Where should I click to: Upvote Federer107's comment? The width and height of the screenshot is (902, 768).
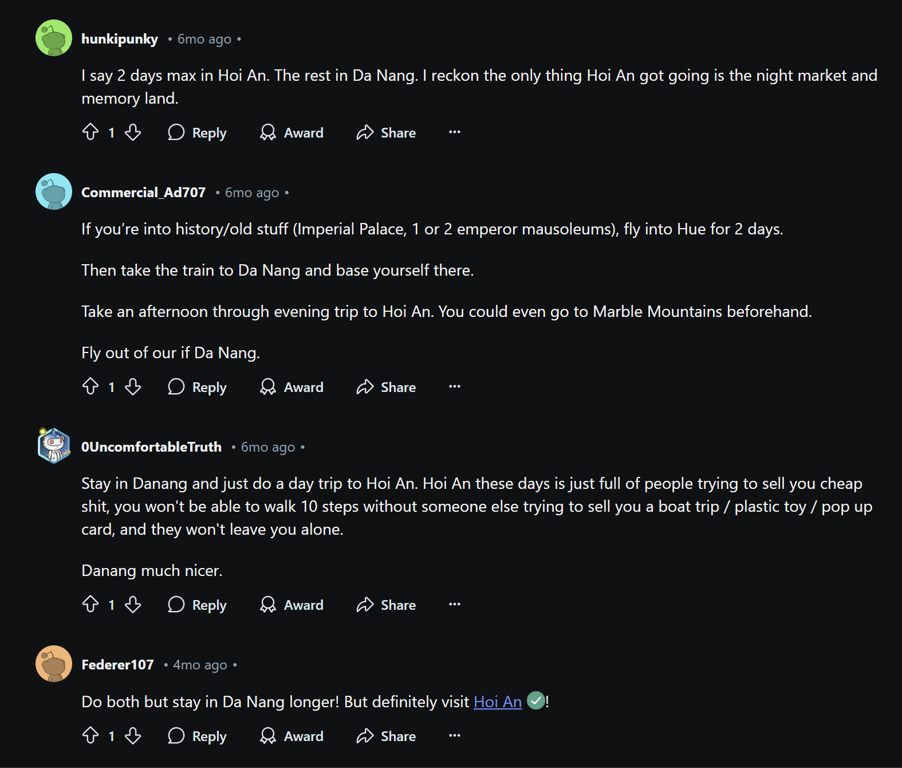click(90, 736)
